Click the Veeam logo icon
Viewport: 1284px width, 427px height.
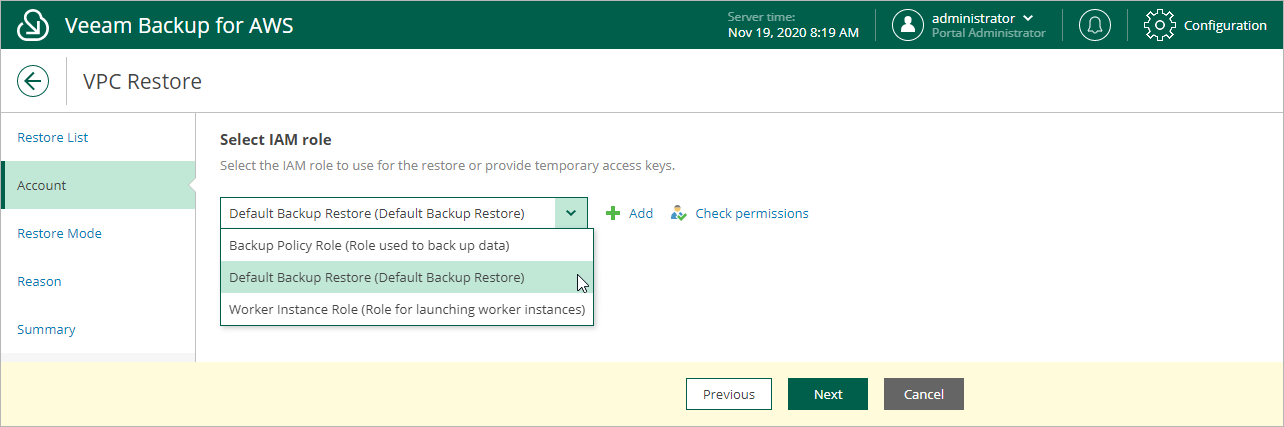click(33, 25)
